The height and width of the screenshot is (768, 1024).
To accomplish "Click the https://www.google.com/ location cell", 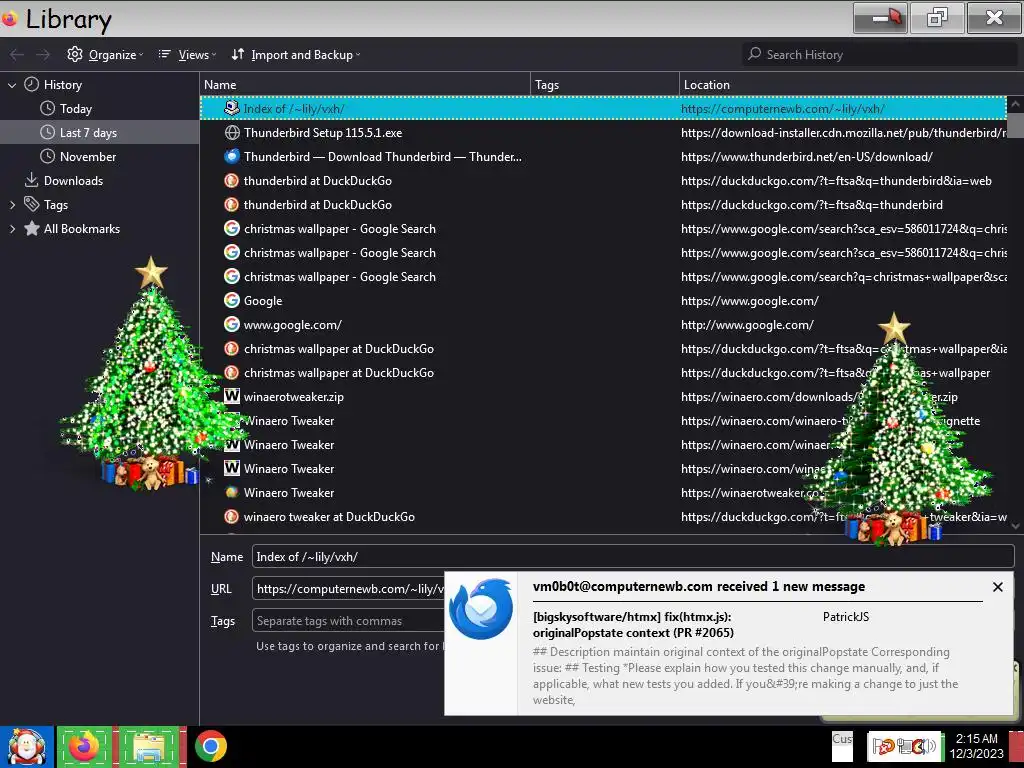I will click(750, 301).
